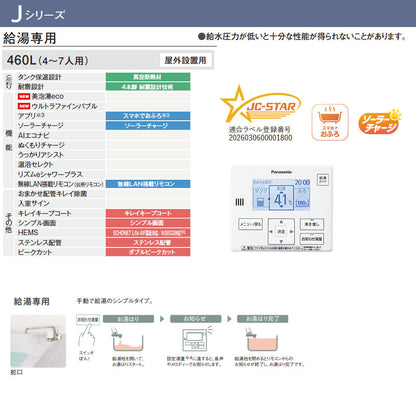This screenshot has height=416, width=416.
Task: Click the お湯はり完了 step header
Action: coord(263,319)
